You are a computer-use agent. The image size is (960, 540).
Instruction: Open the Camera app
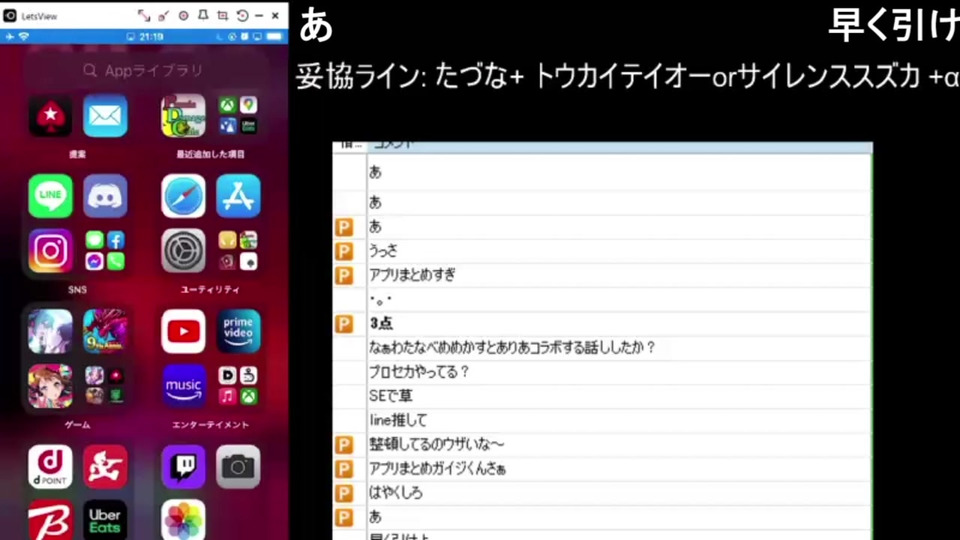pyautogui.click(x=238, y=467)
